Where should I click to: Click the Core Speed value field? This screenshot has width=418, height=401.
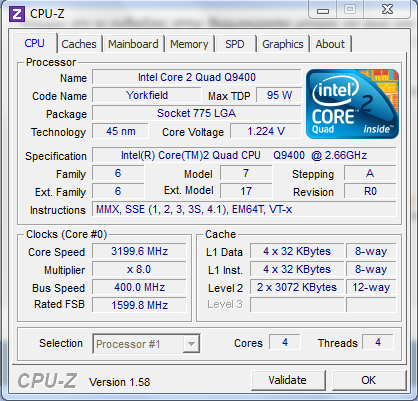tap(139, 251)
